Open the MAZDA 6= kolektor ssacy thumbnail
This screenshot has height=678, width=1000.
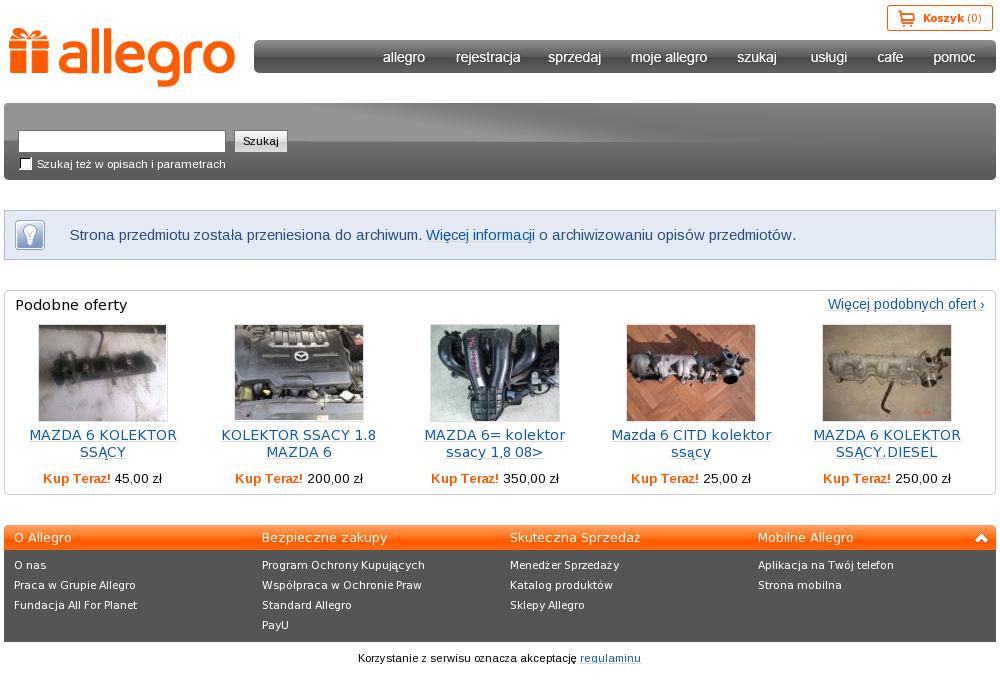coord(495,372)
